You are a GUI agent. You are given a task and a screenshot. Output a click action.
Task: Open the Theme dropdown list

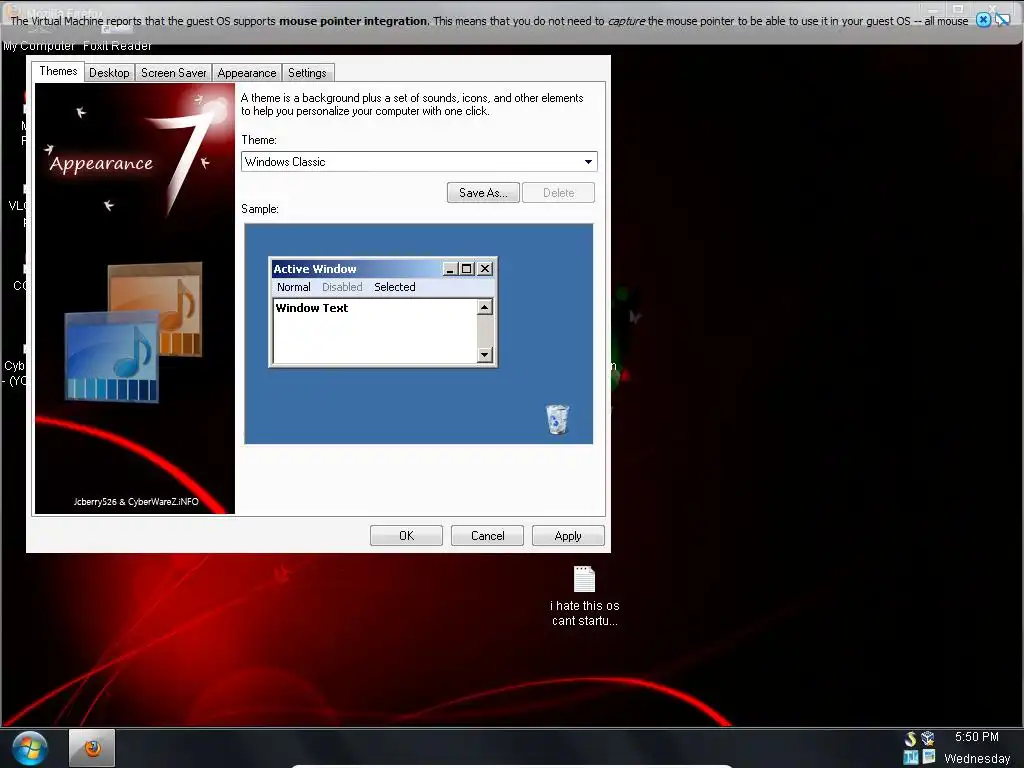tap(588, 162)
